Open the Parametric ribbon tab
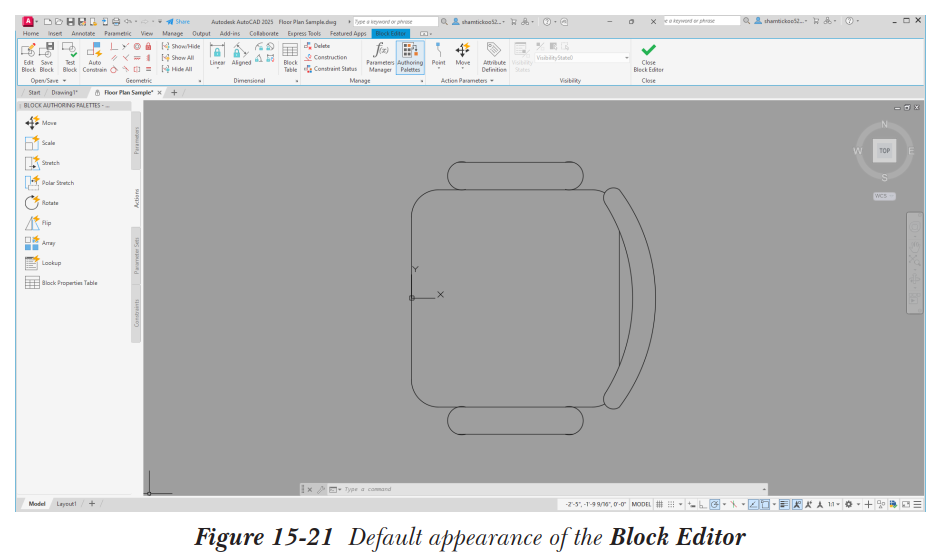The height and width of the screenshot is (557, 937). pos(118,33)
